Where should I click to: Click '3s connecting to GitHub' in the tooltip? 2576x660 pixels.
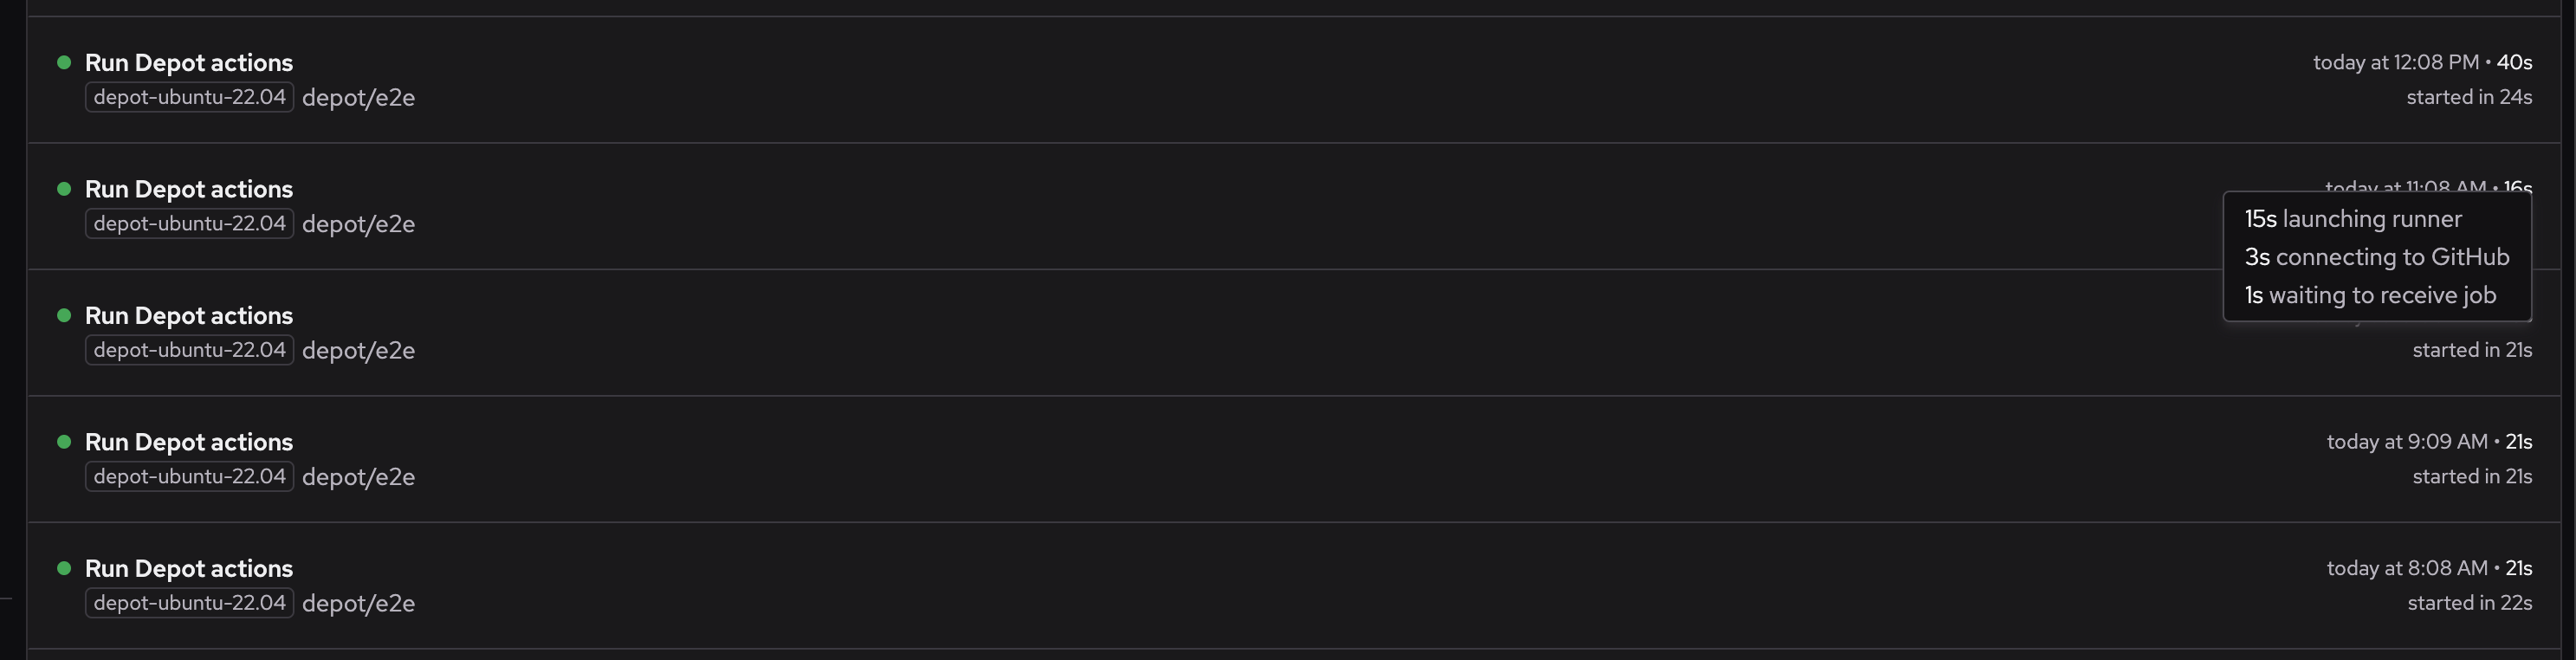tap(2376, 257)
